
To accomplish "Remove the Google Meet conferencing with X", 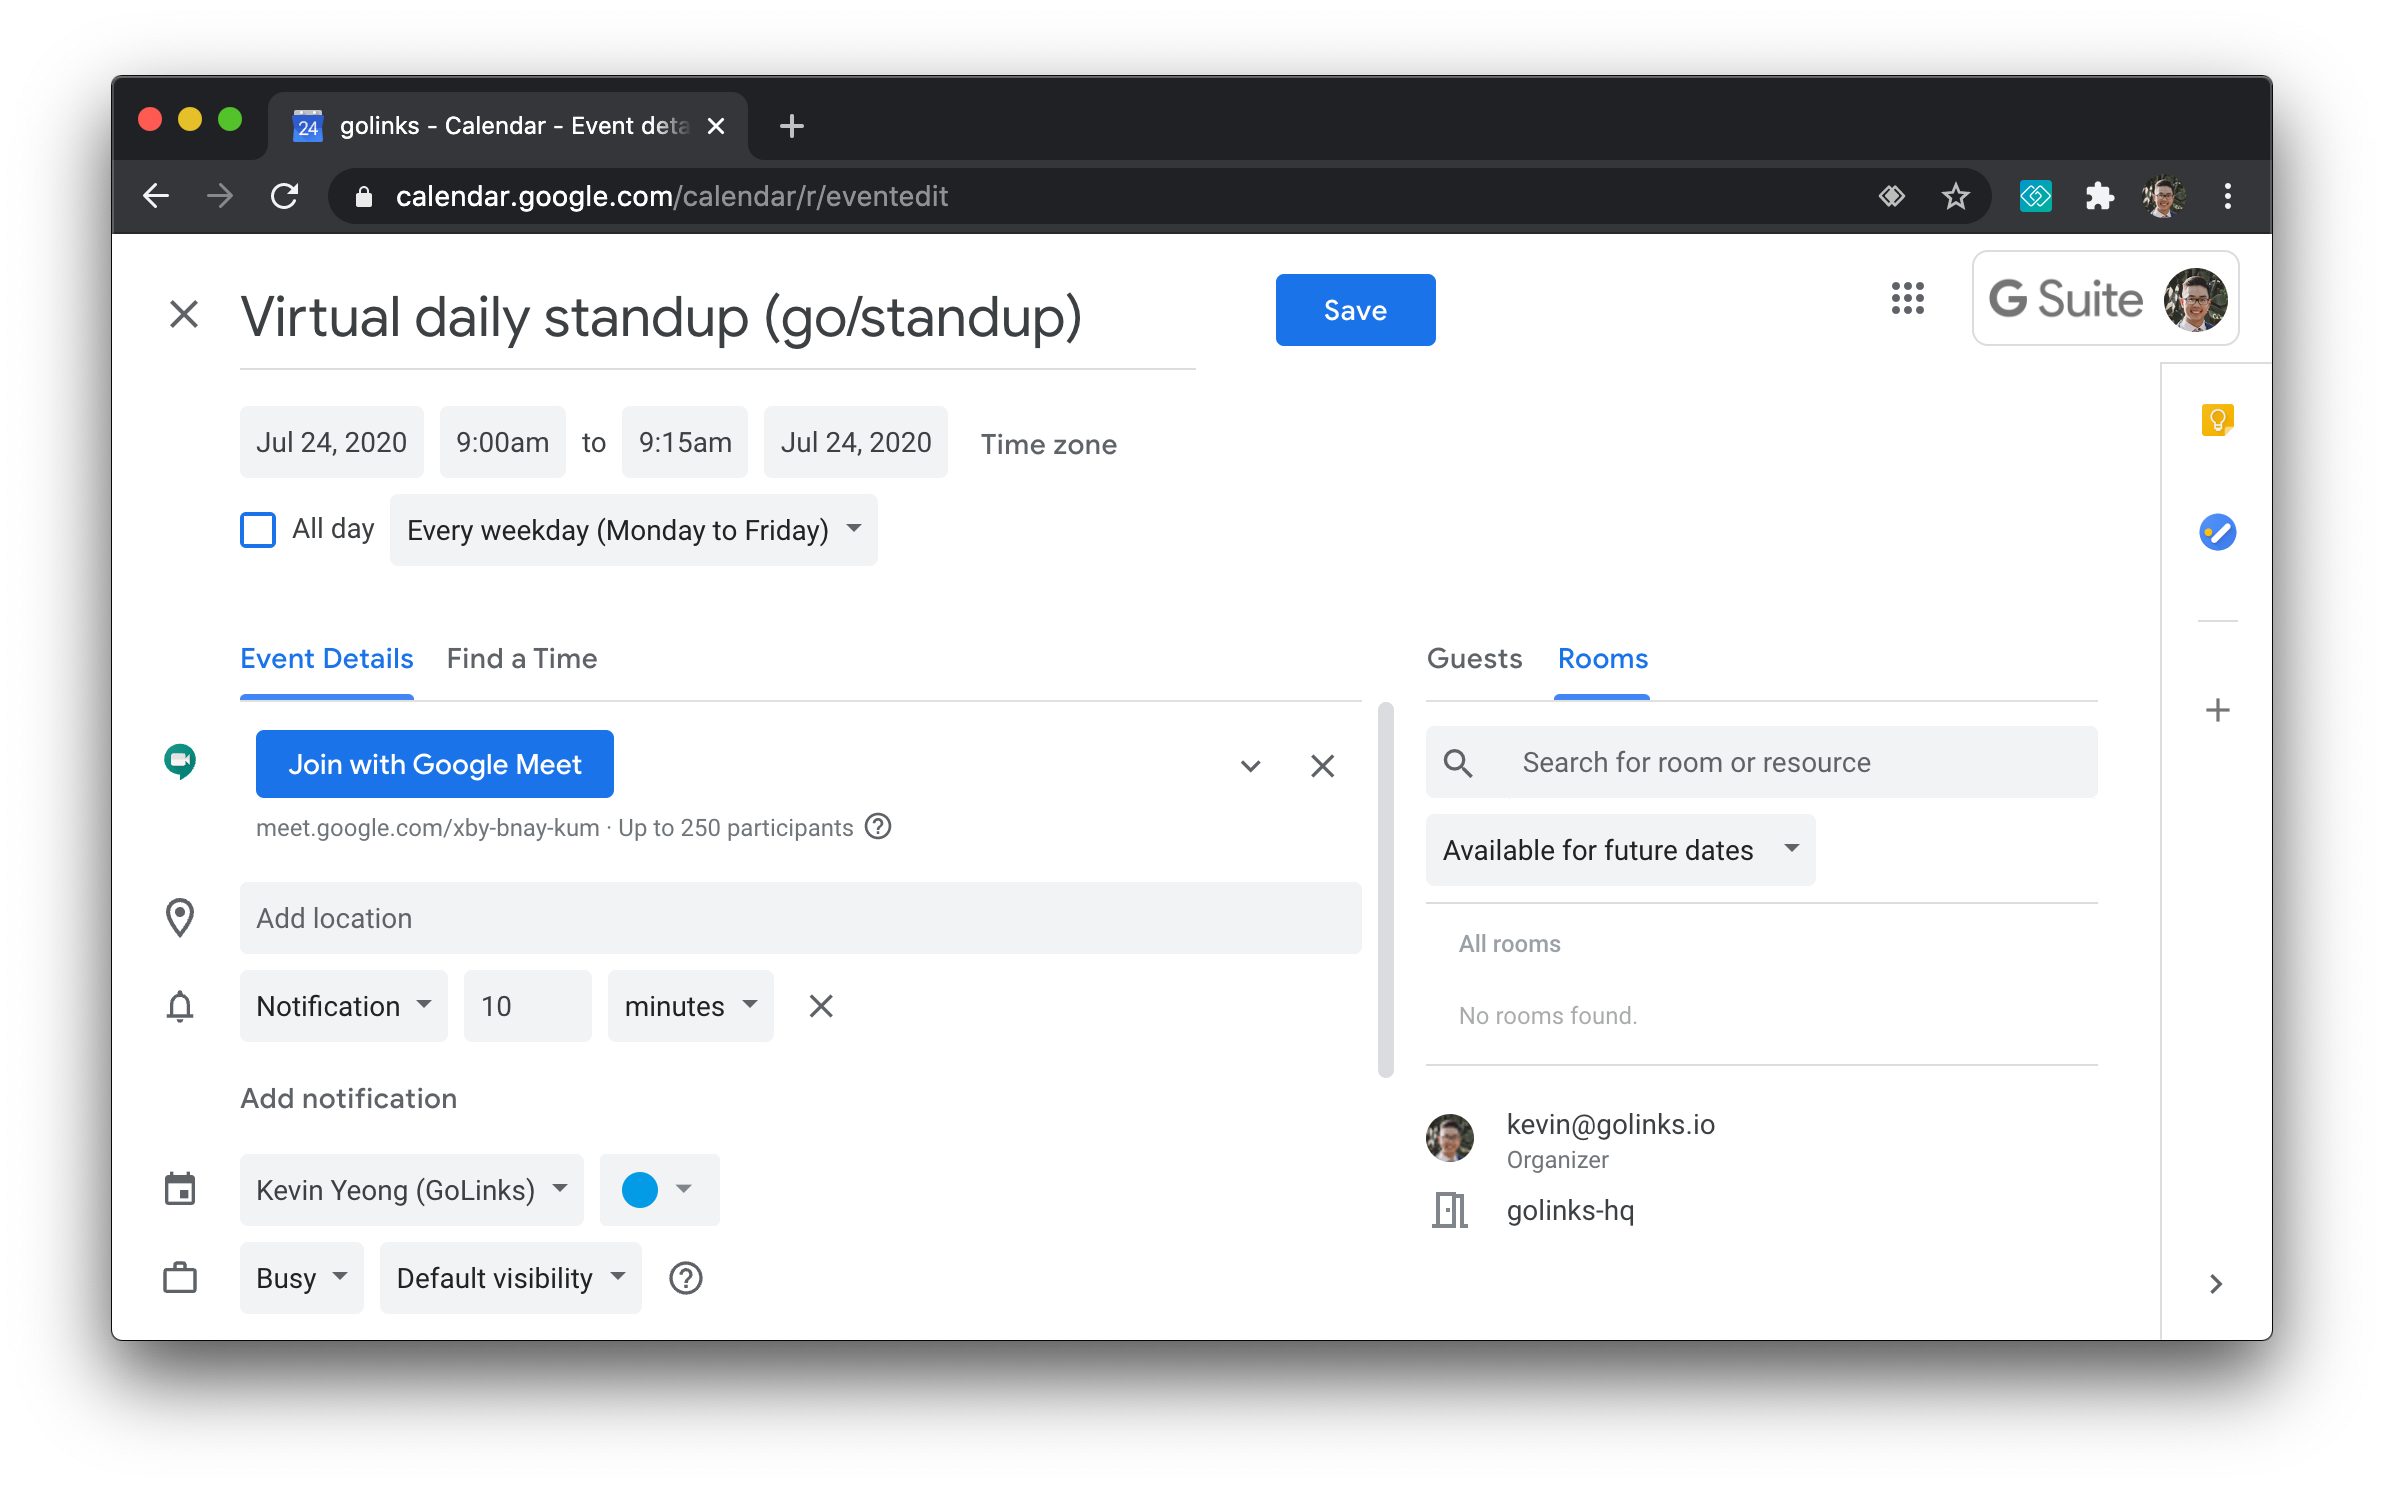I will [1322, 766].
